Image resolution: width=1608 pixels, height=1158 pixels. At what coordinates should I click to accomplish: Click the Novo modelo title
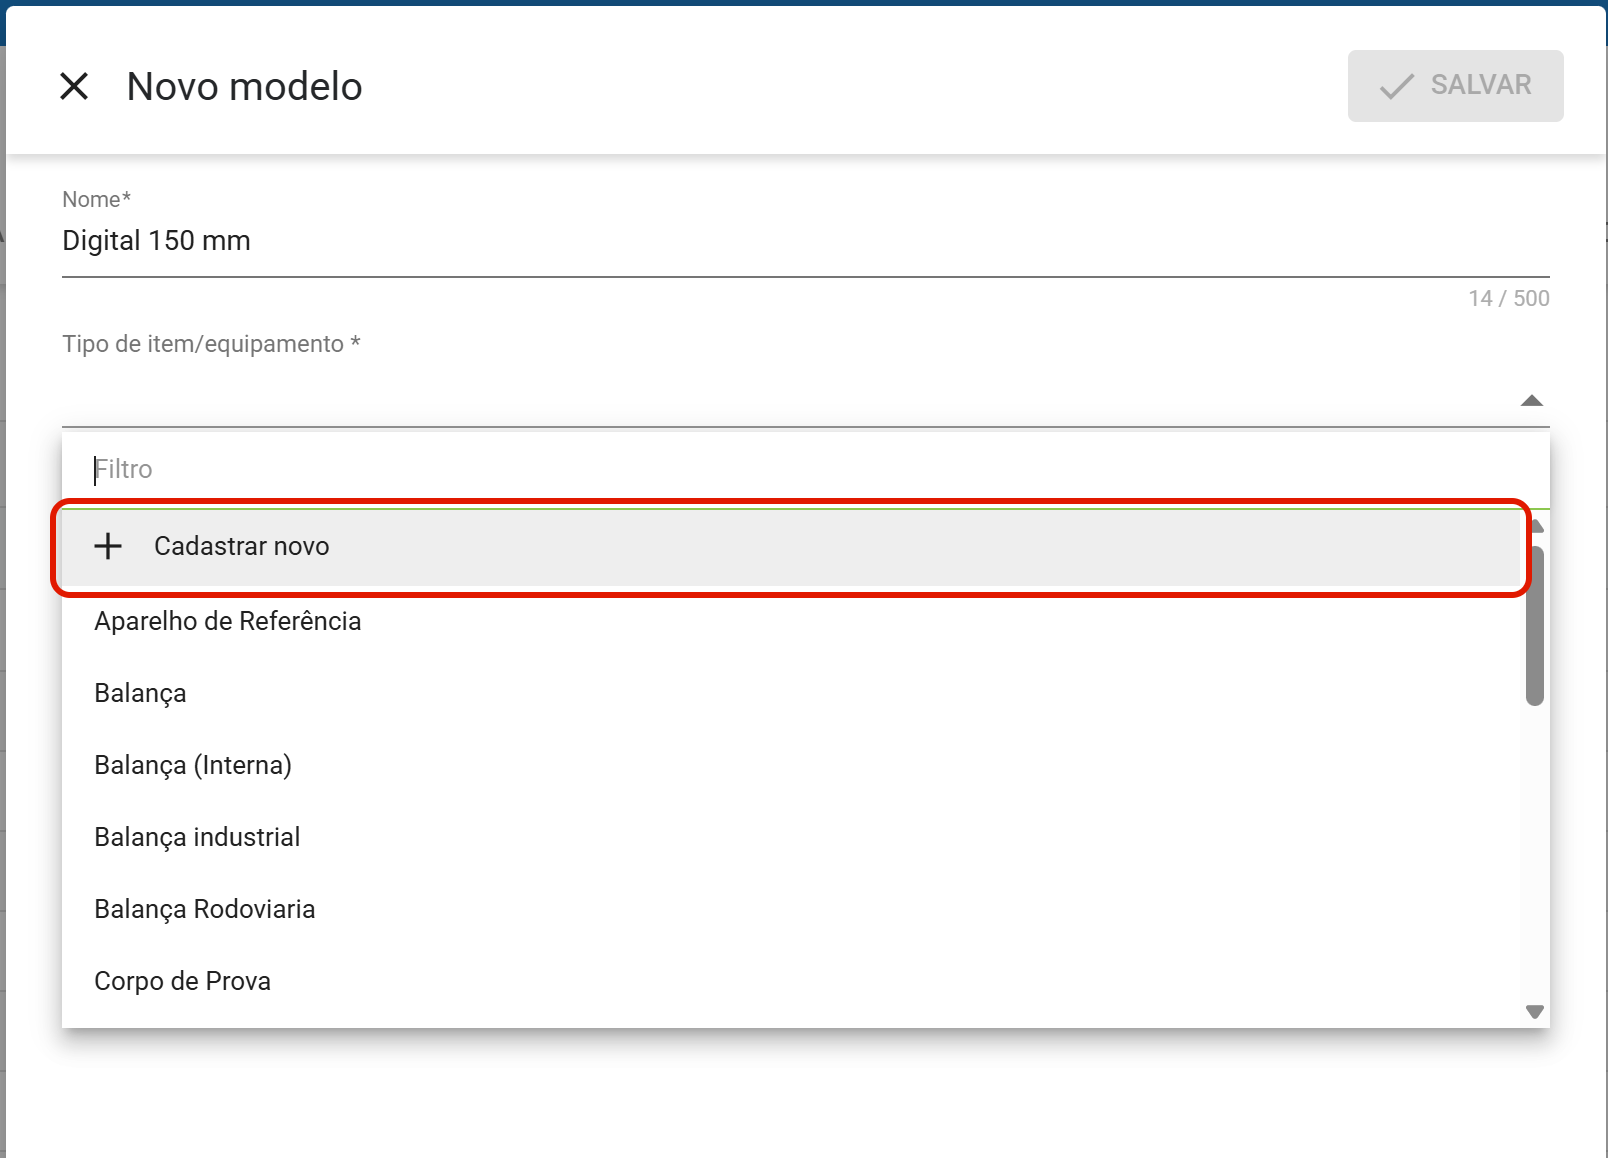[244, 87]
